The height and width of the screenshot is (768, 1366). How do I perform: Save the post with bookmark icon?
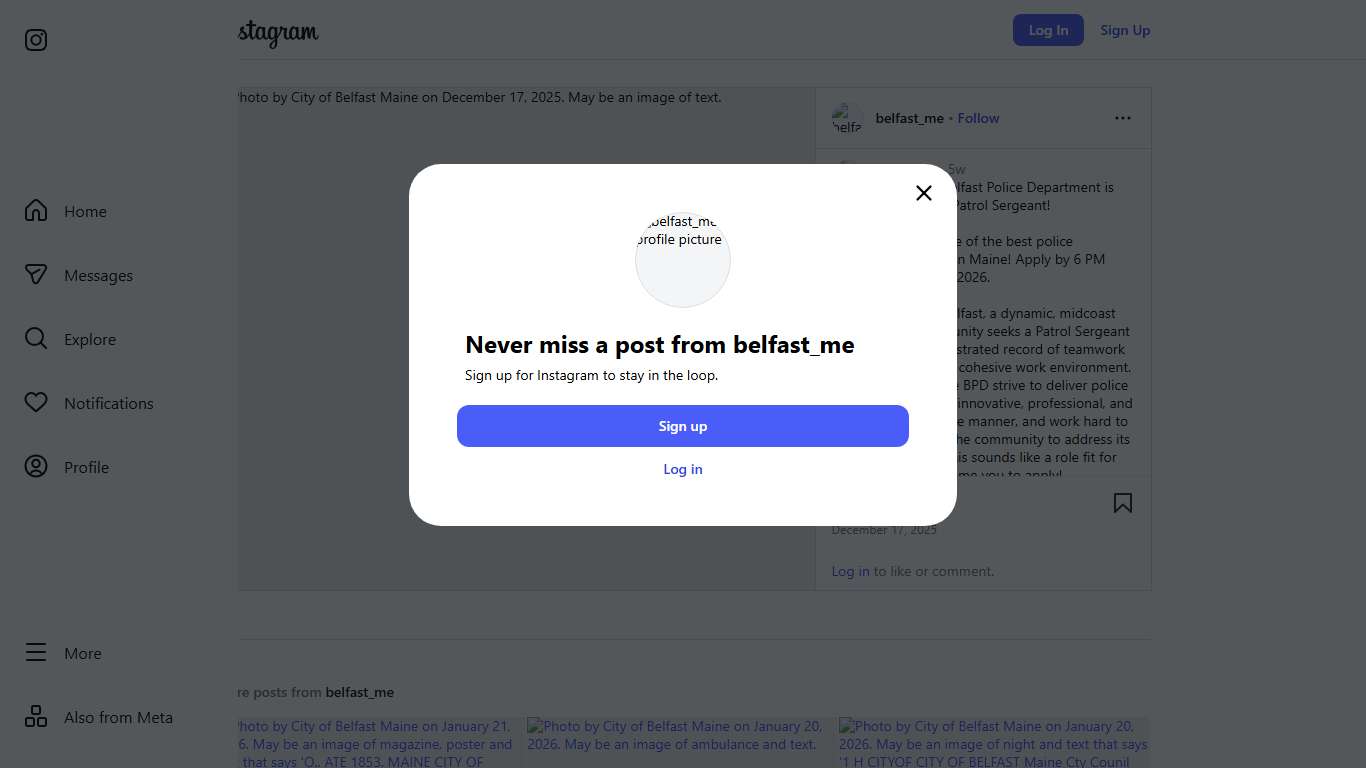1123,503
